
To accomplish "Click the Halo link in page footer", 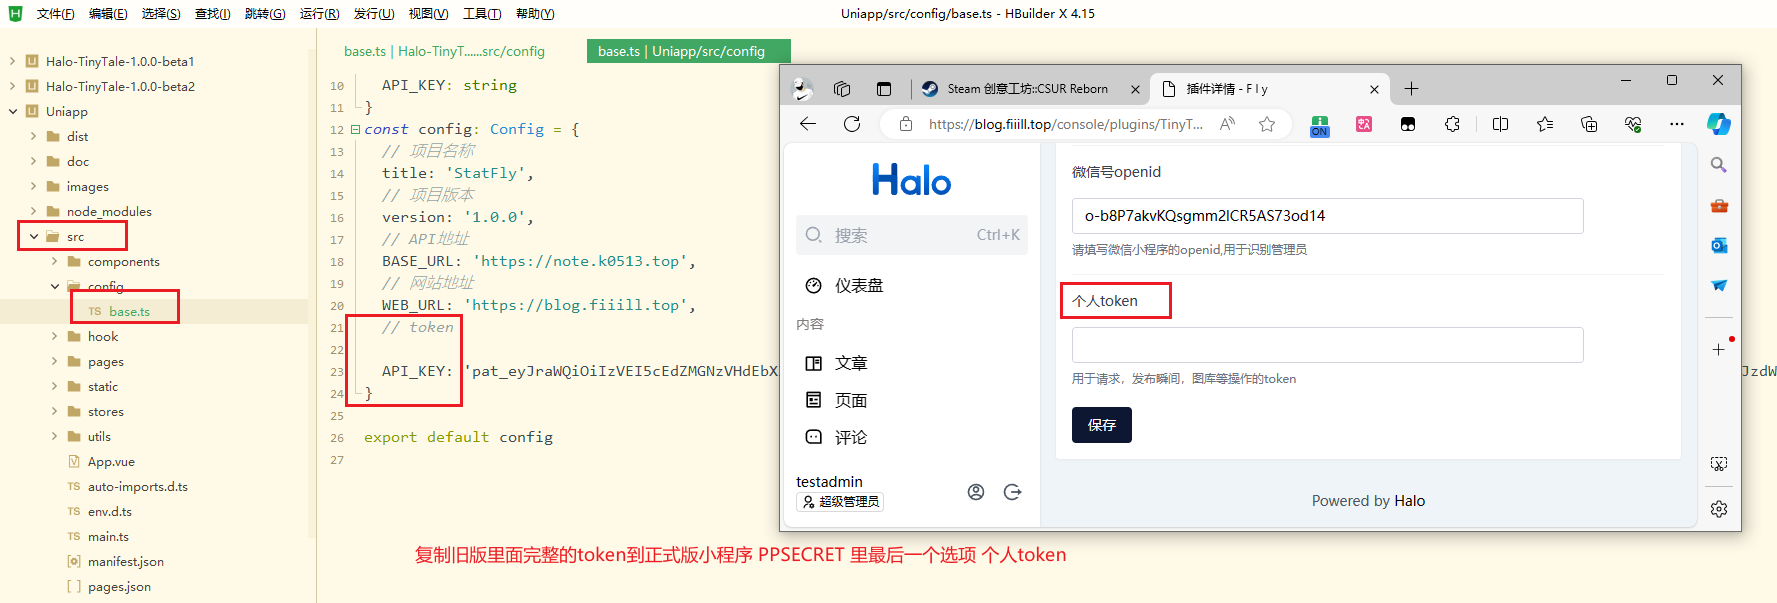I will tap(1409, 501).
